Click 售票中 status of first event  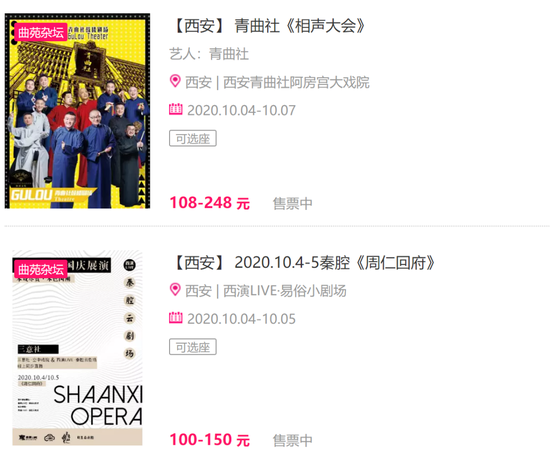[x=293, y=203]
